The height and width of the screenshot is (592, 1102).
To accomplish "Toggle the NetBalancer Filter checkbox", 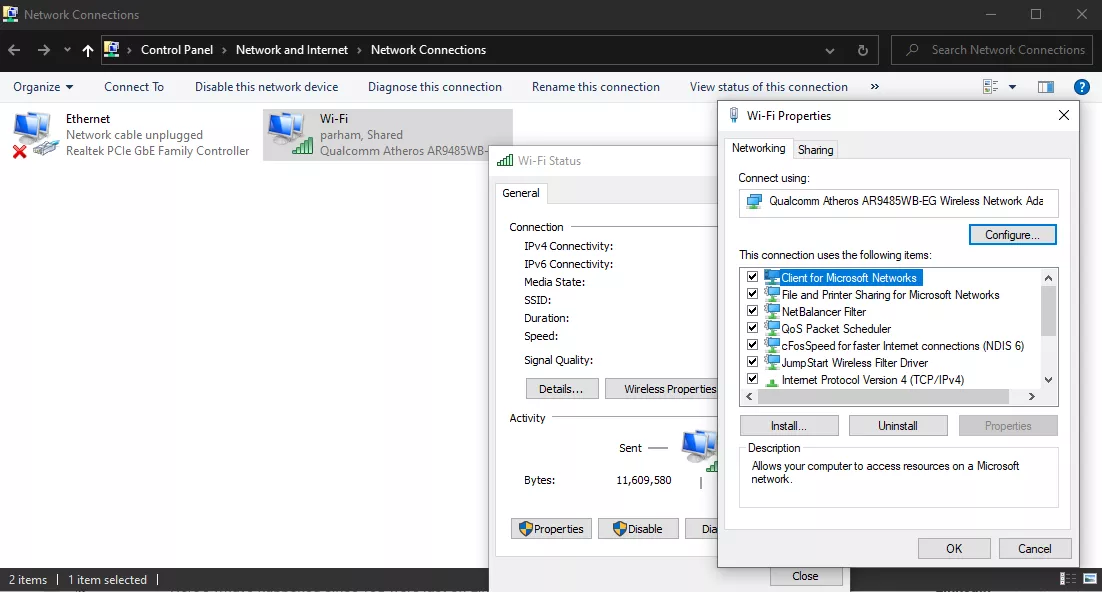I will pos(752,311).
